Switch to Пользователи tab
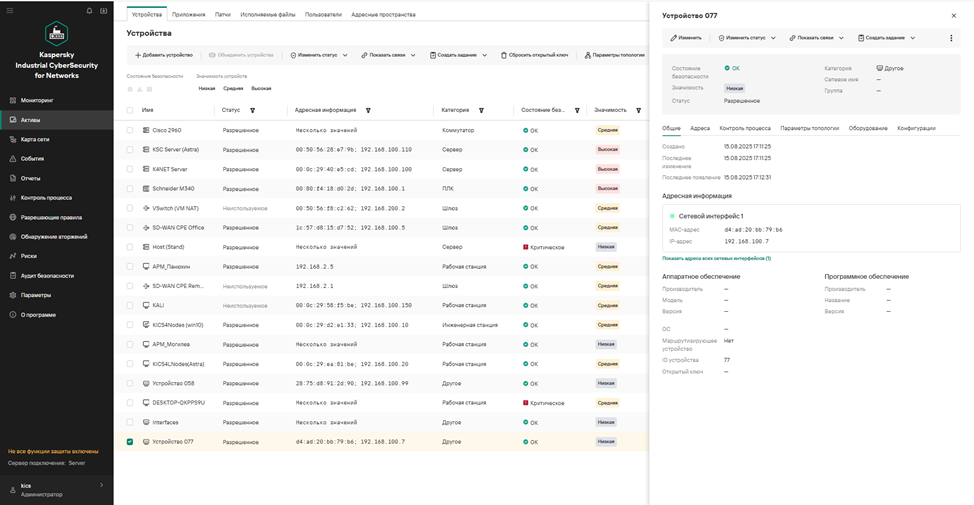Viewport: 974px width, 505px height. (323, 14)
